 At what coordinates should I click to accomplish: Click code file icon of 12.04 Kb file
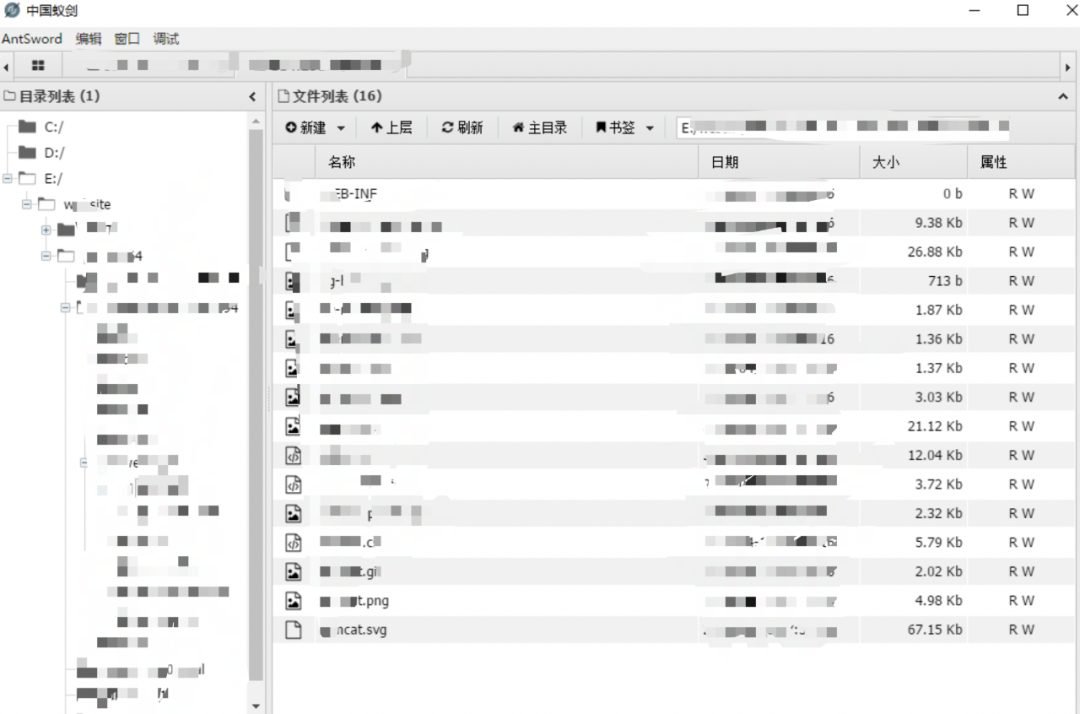pos(293,455)
